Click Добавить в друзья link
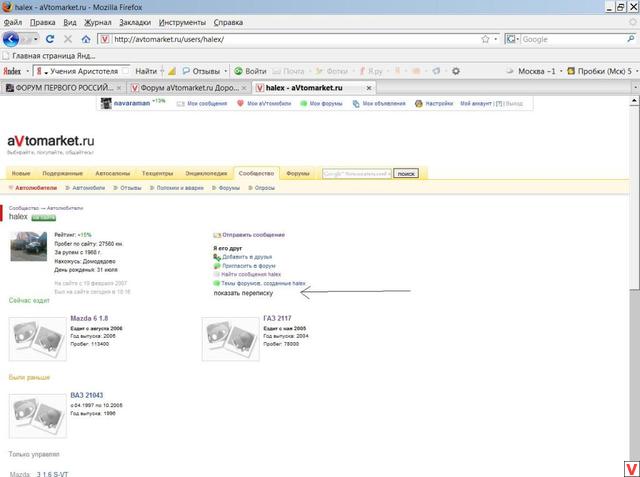 point(247,257)
